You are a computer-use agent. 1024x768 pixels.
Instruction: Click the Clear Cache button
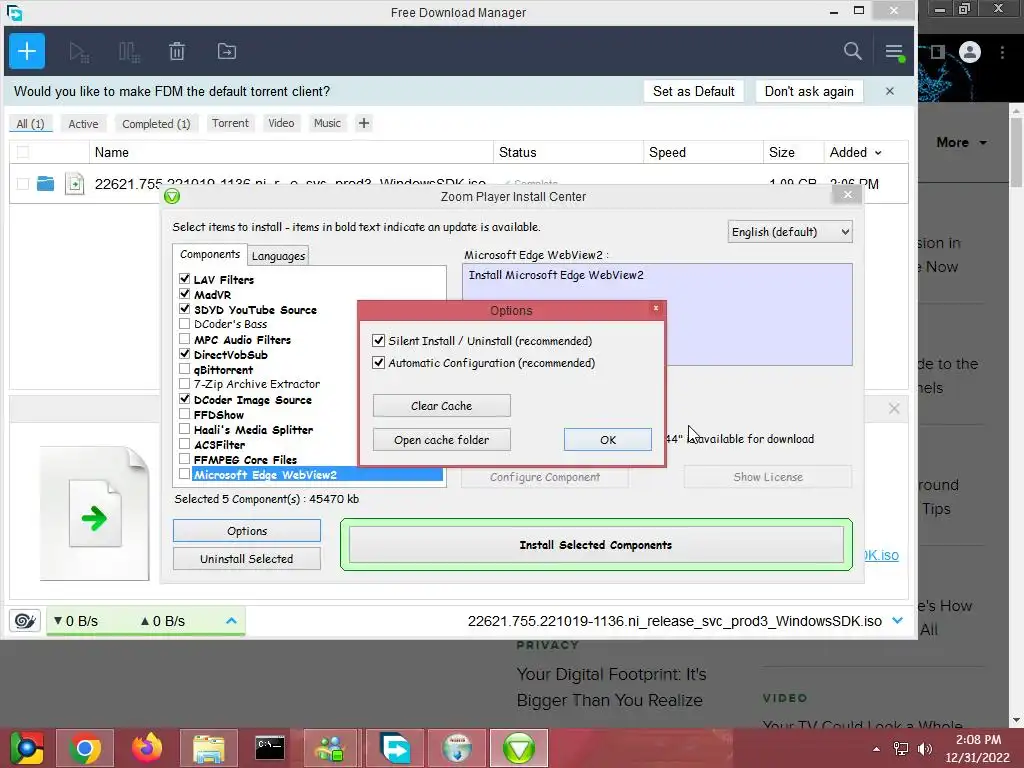[x=441, y=406]
